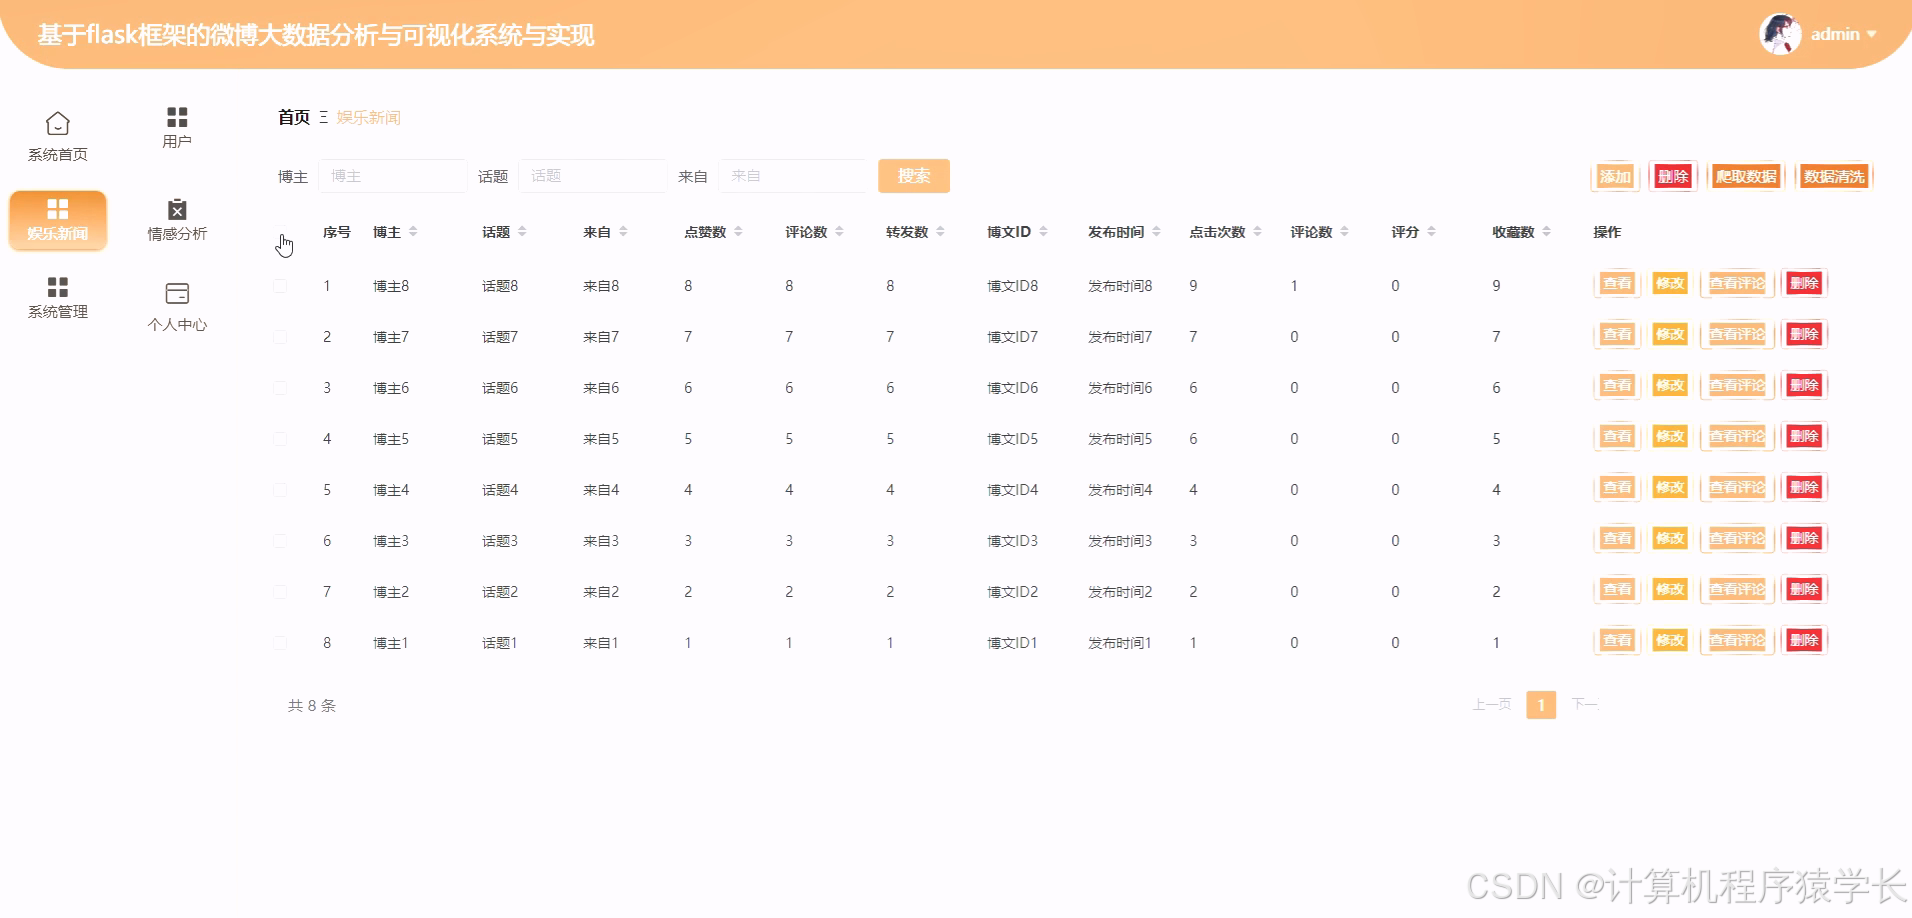点击右上角的 admin 头像
The width and height of the screenshot is (1912, 918).
[x=1780, y=33]
